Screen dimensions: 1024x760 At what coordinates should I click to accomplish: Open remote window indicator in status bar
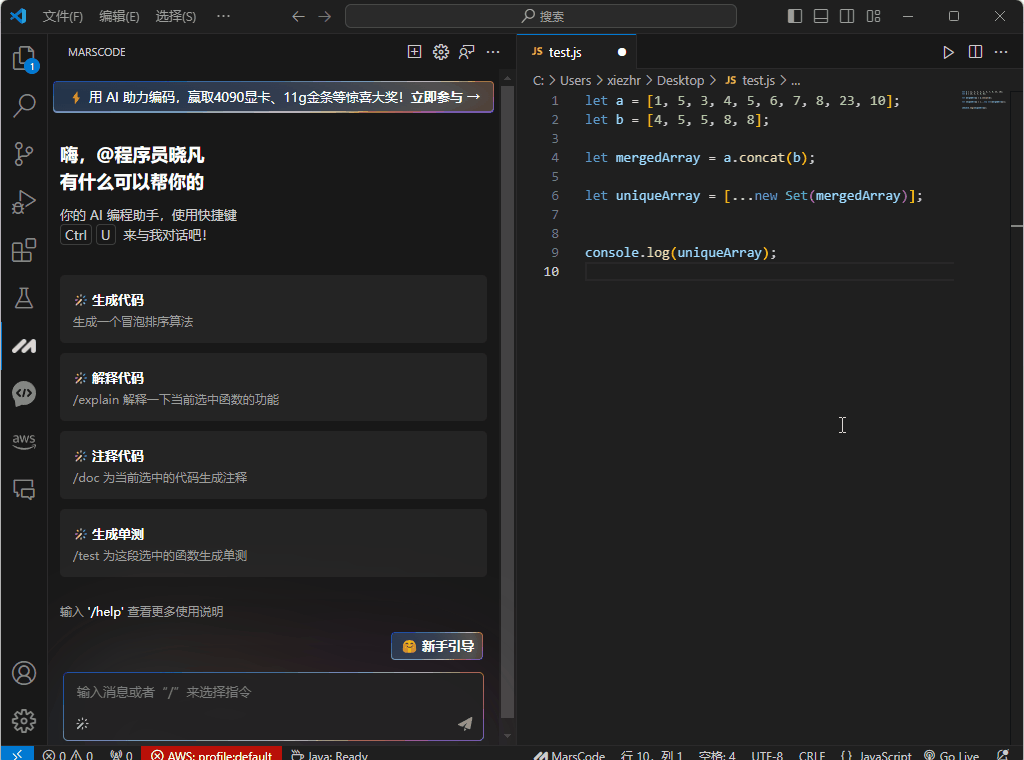(x=18, y=754)
